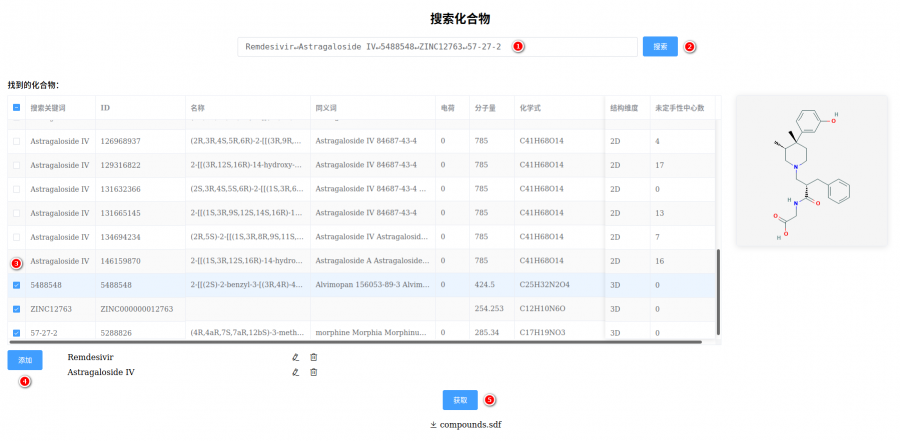
Task: Select the checkbox for ID 131632366
Action: 16,189
